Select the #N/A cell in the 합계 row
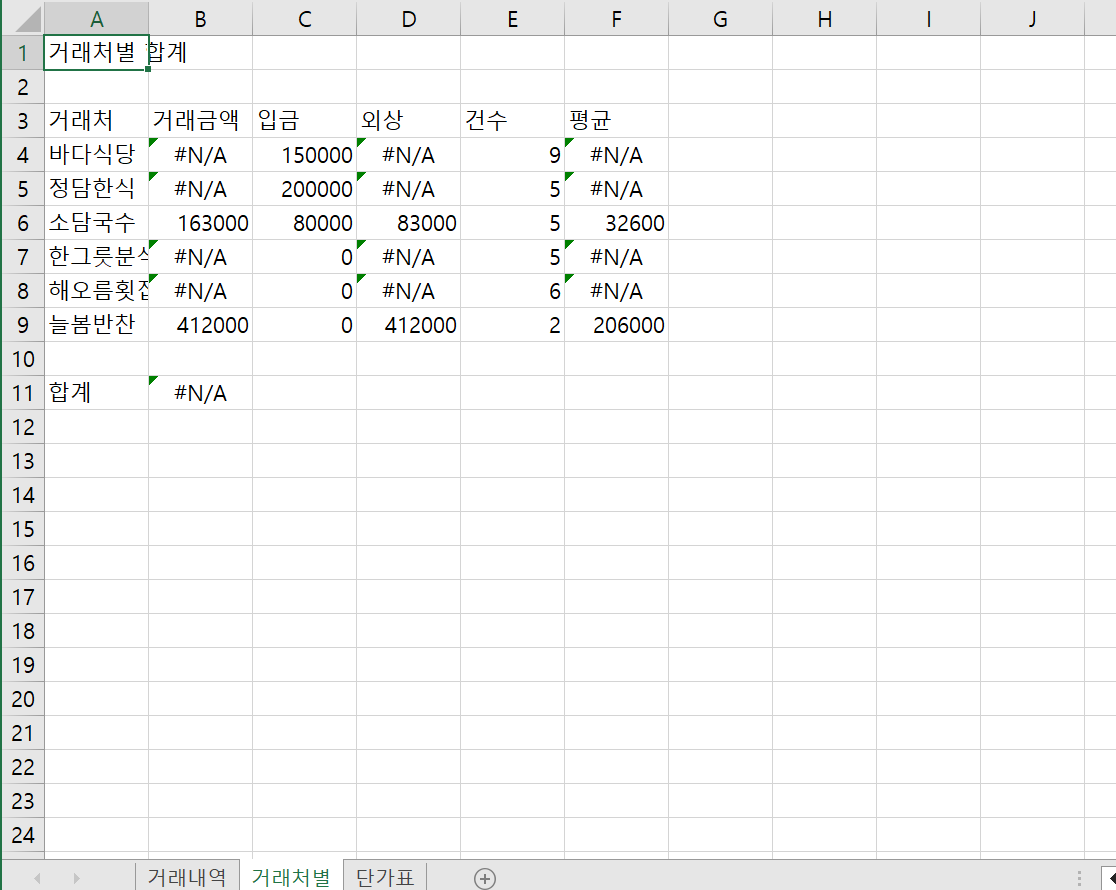This screenshot has width=1116, height=890. tap(200, 392)
